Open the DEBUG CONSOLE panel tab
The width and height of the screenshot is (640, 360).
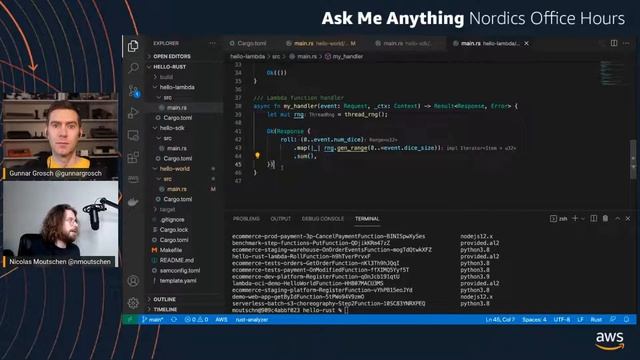point(322,219)
